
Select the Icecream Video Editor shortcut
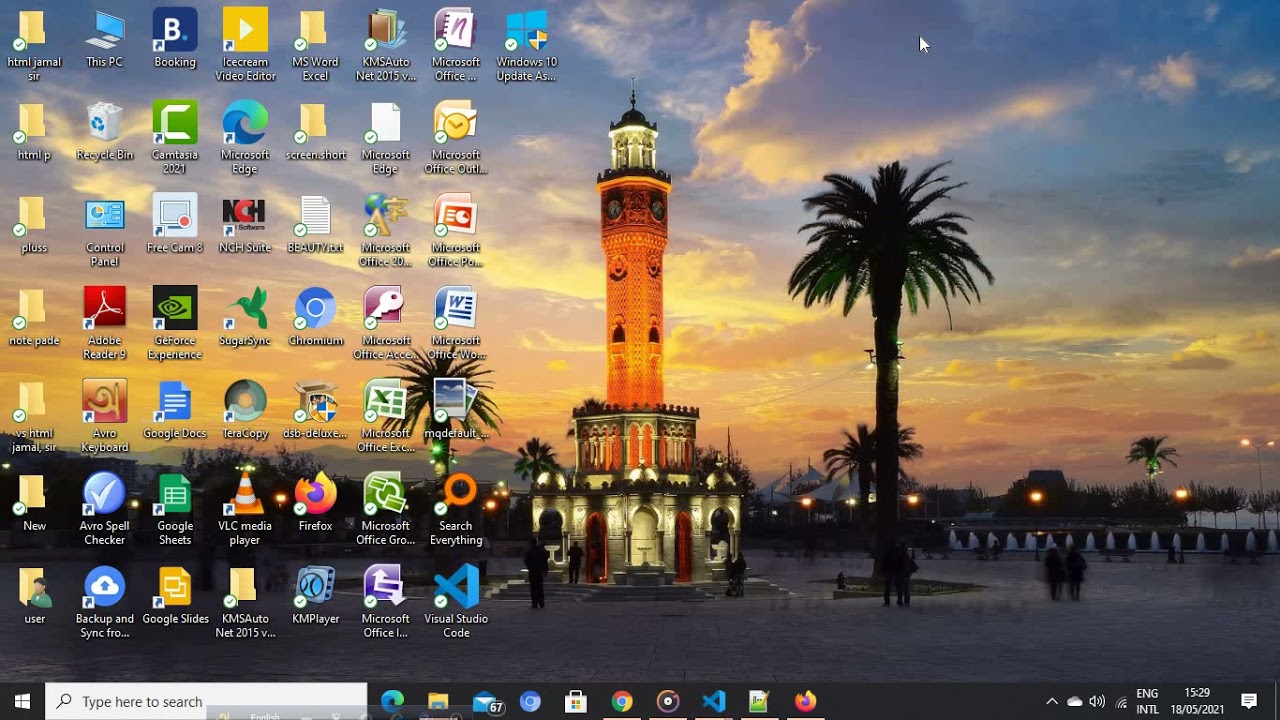click(245, 46)
